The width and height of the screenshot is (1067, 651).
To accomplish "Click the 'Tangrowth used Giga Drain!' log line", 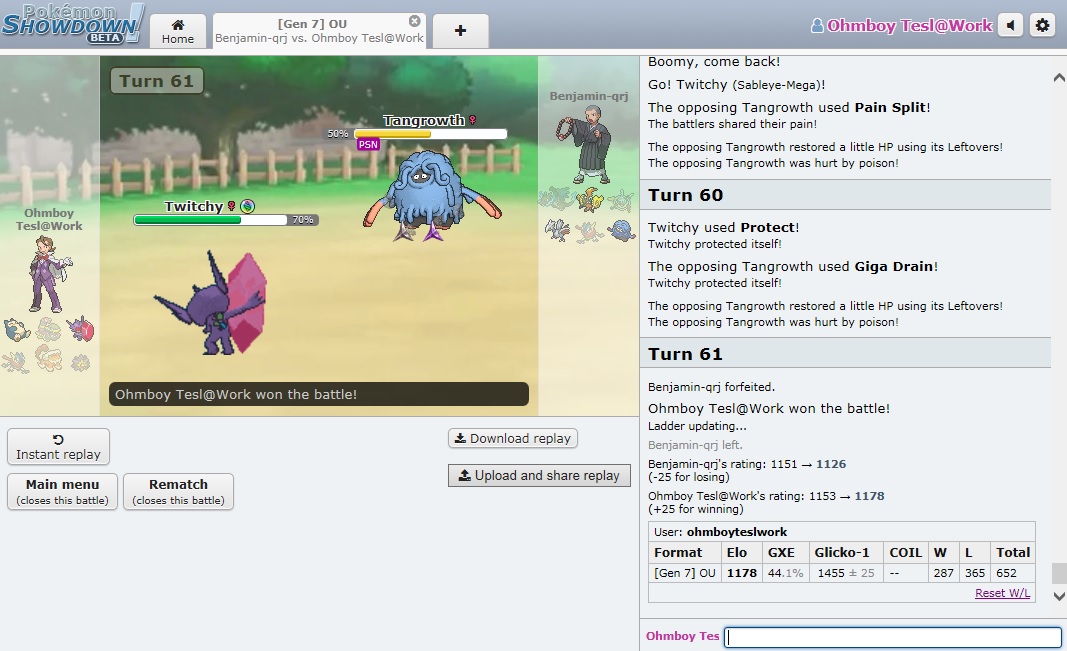I will coord(793,267).
